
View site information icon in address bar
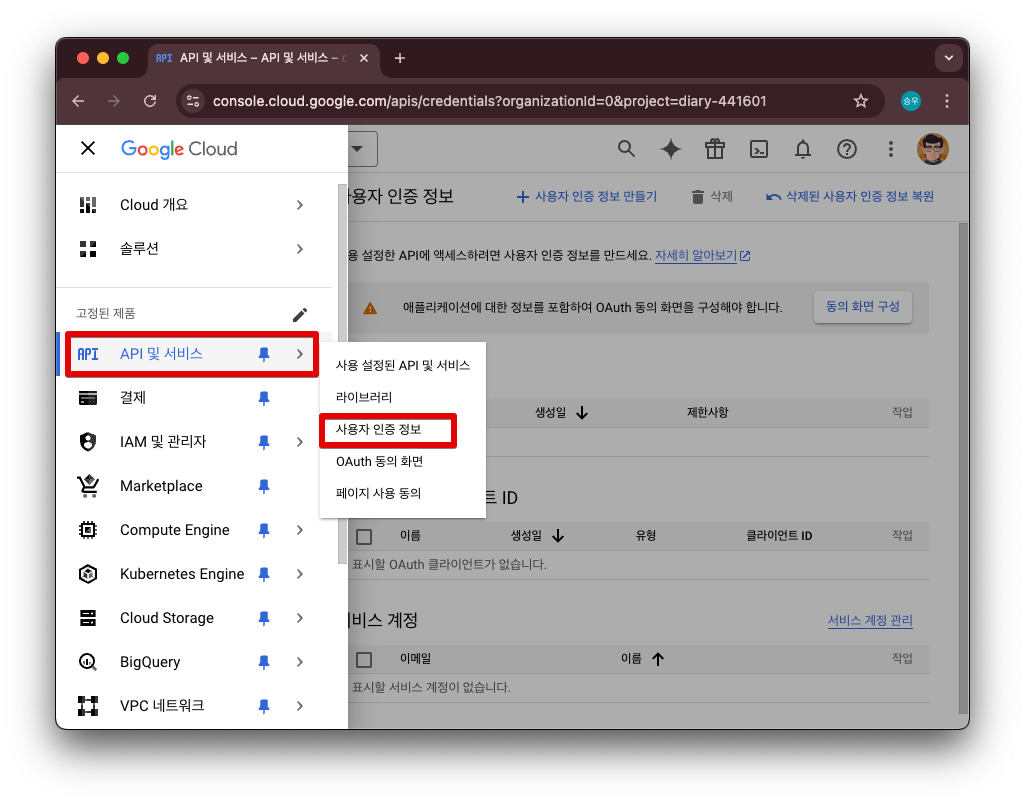click(x=193, y=101)
